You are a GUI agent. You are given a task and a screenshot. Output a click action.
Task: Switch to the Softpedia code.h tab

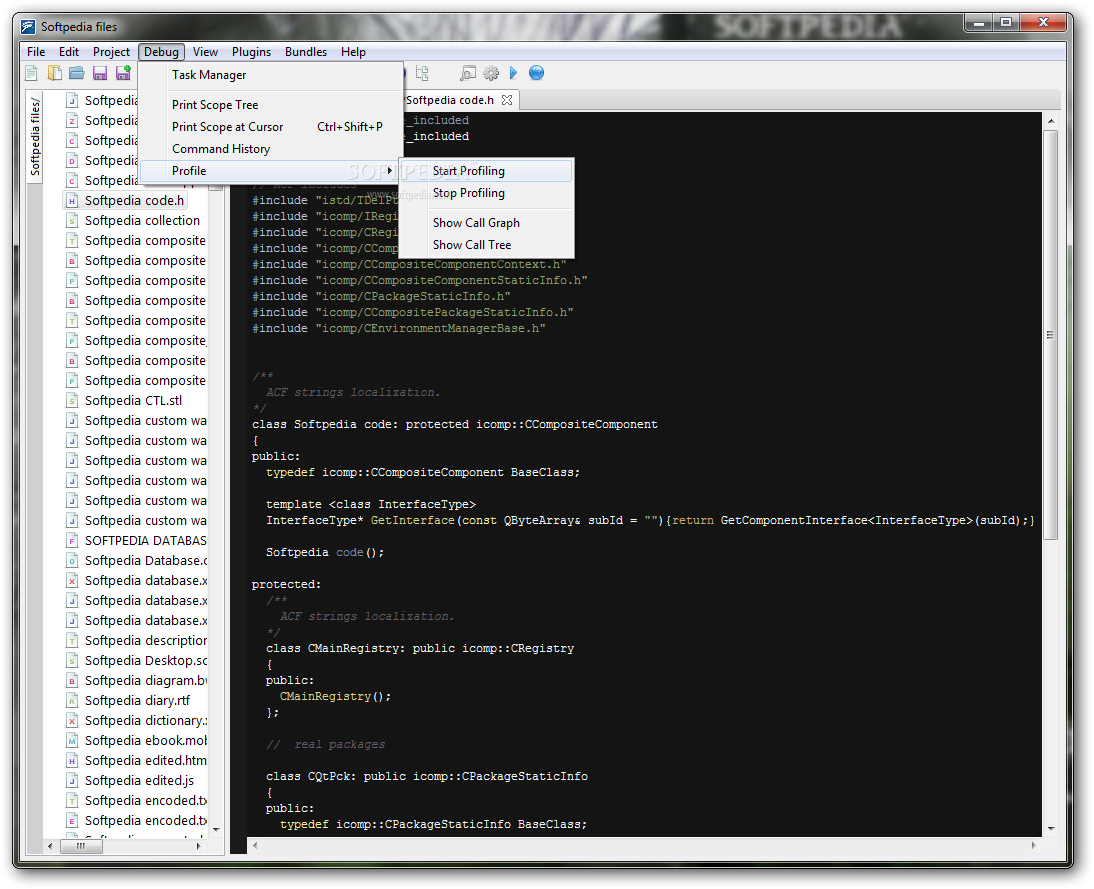pos(449,100)
